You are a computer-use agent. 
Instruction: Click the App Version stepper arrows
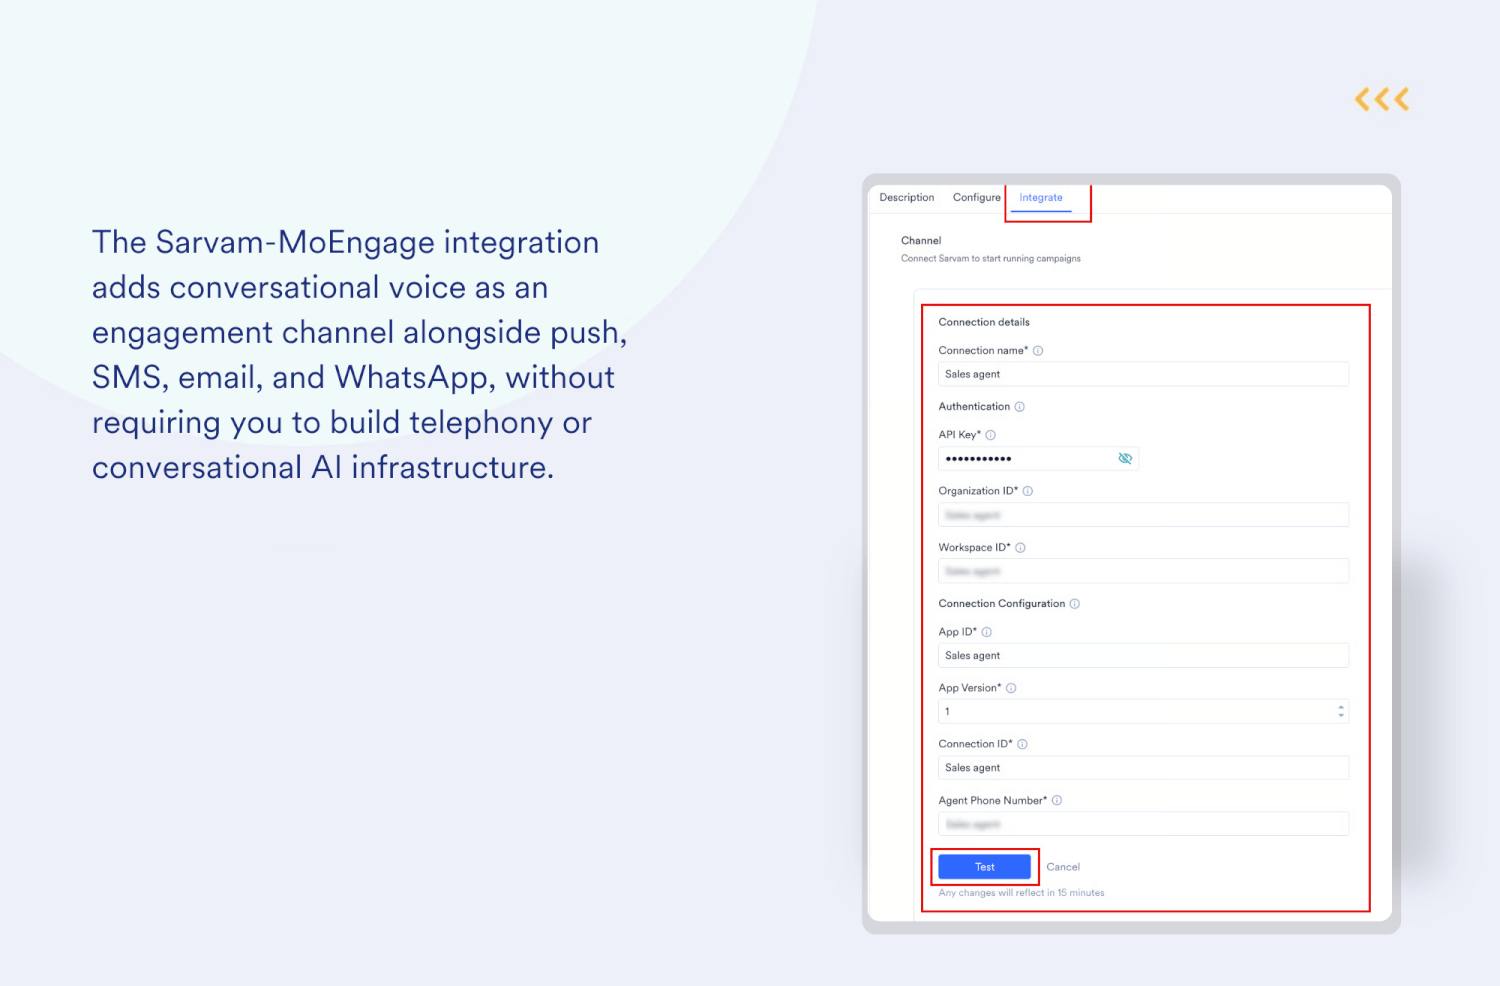click(1341, 712)
